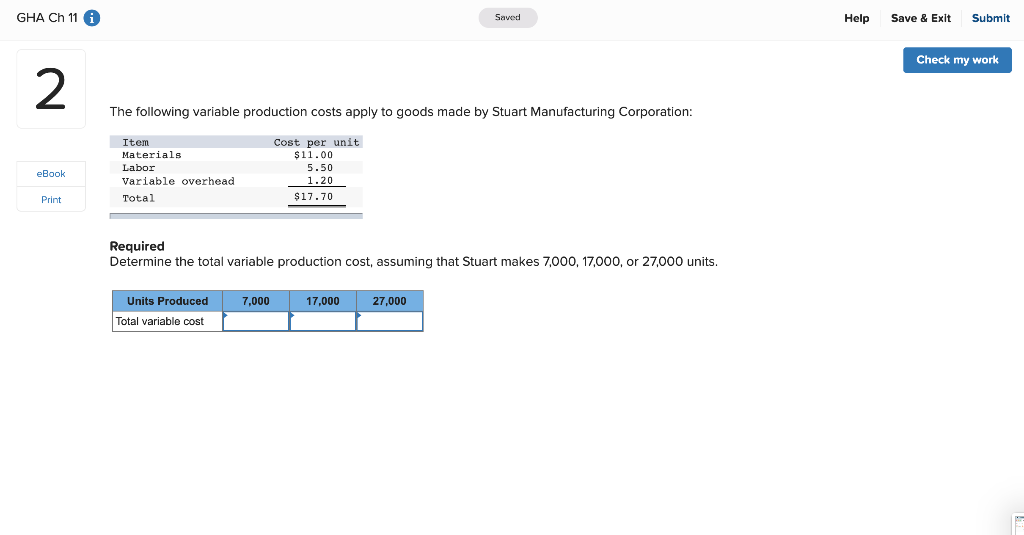The width and height of the screenshot is (1024, 535).
Task: Click the '27,000' column header
Action: pos(390,301)
